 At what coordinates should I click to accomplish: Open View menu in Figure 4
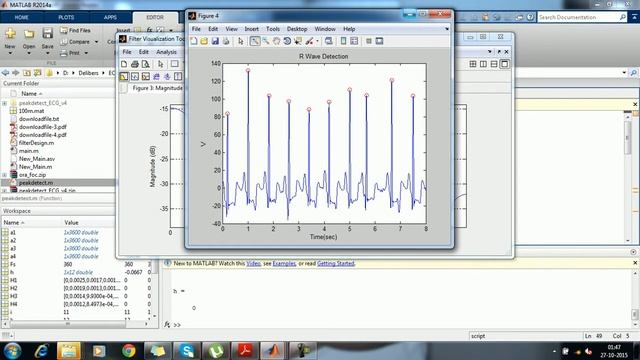pyautogui.click(x=231, y=29)
